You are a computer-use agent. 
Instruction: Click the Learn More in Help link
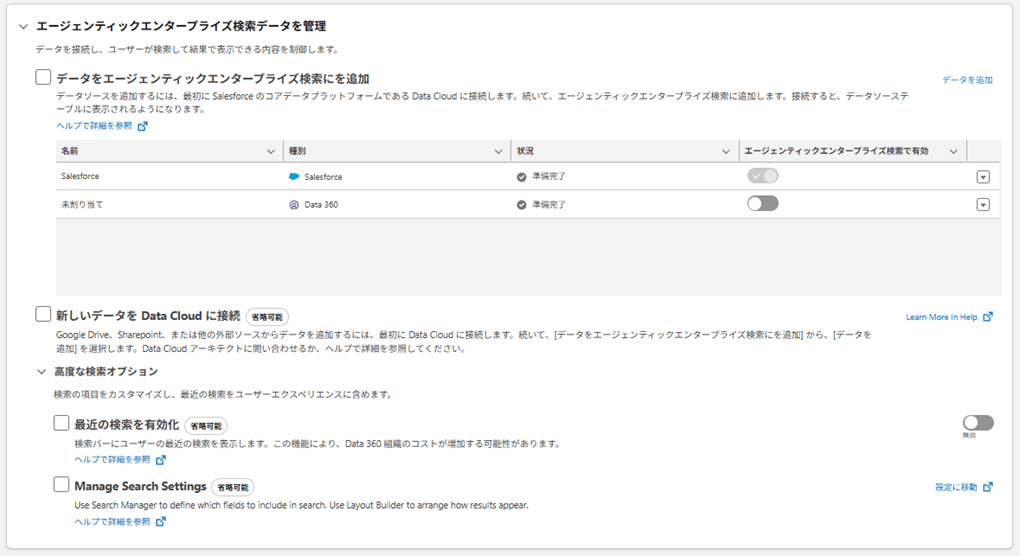941,317
